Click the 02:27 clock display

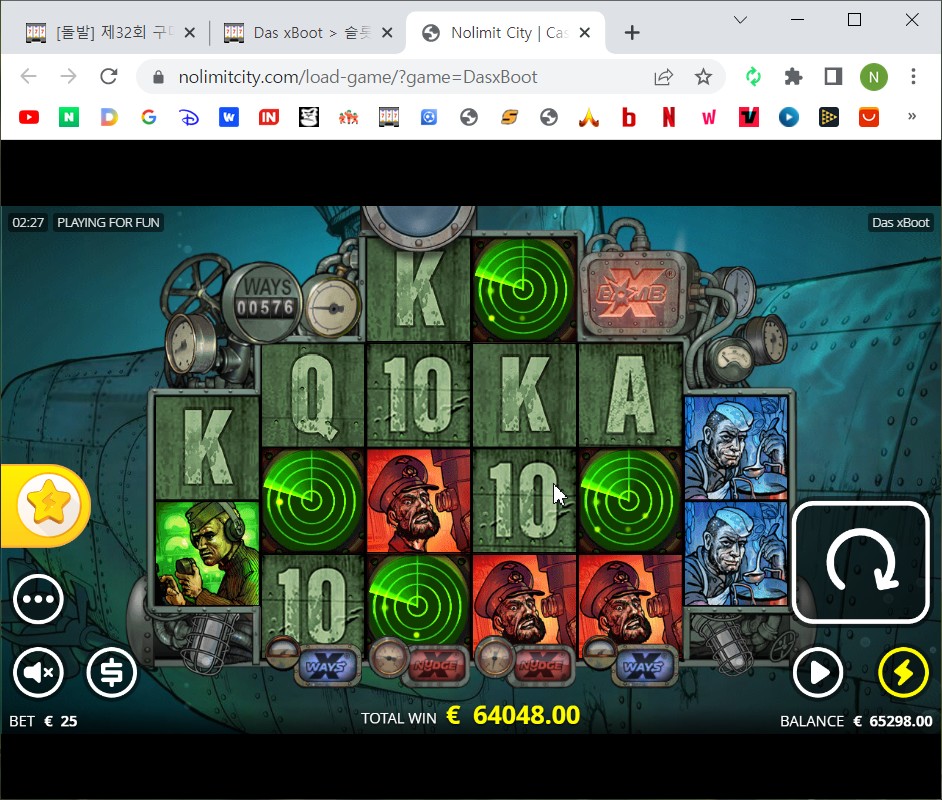point(28,223)
